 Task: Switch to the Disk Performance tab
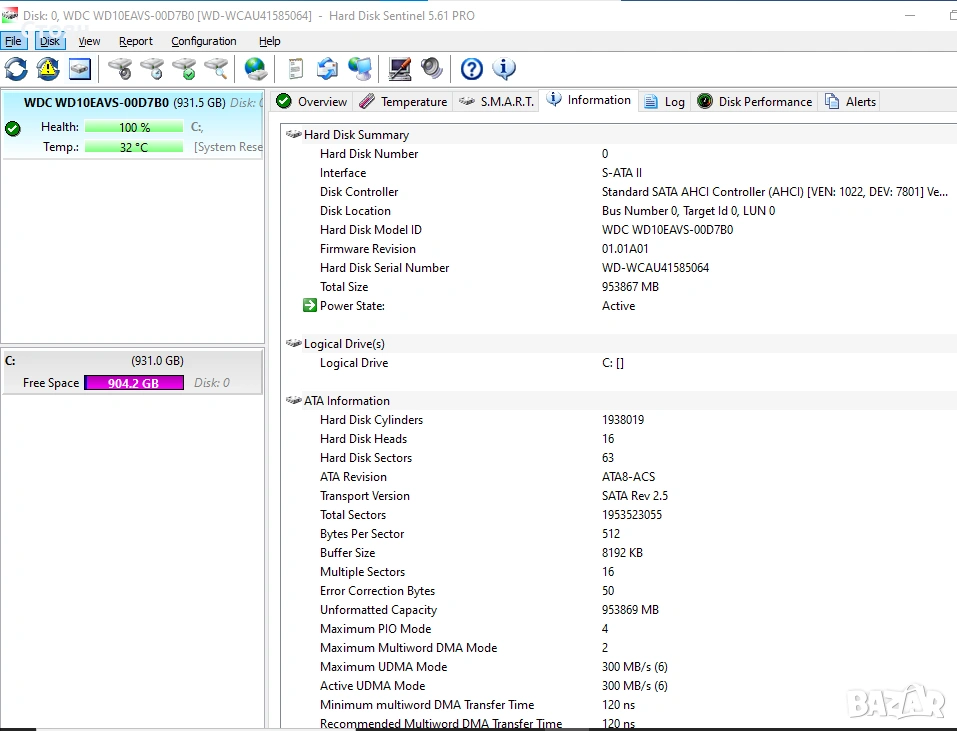point(755,102)
